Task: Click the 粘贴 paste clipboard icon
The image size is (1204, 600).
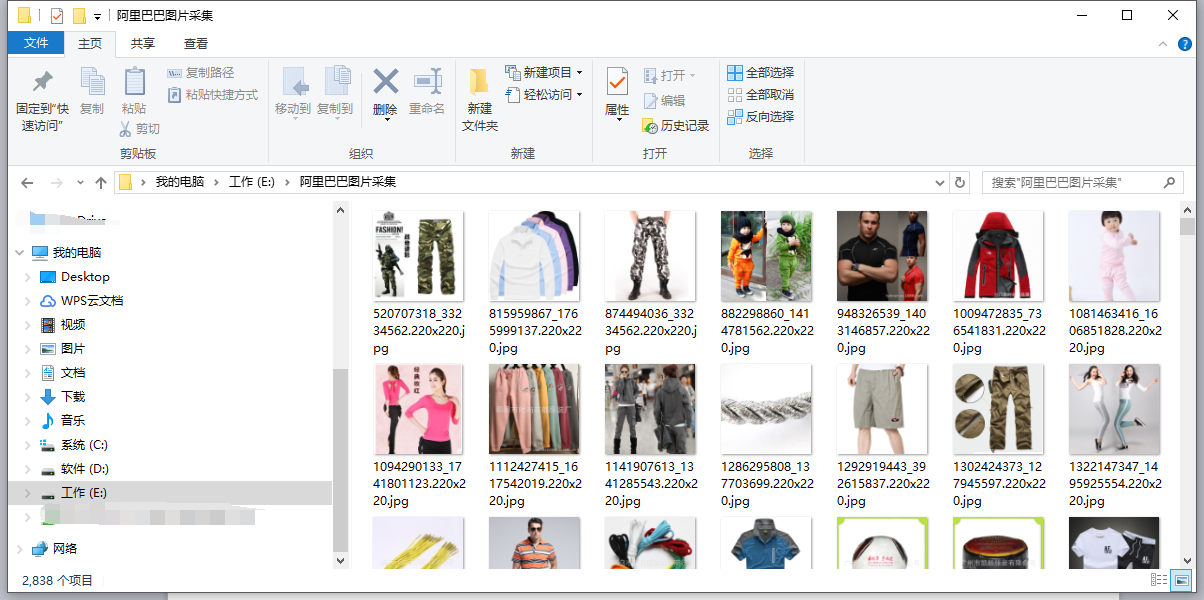Action: (134, 82)
